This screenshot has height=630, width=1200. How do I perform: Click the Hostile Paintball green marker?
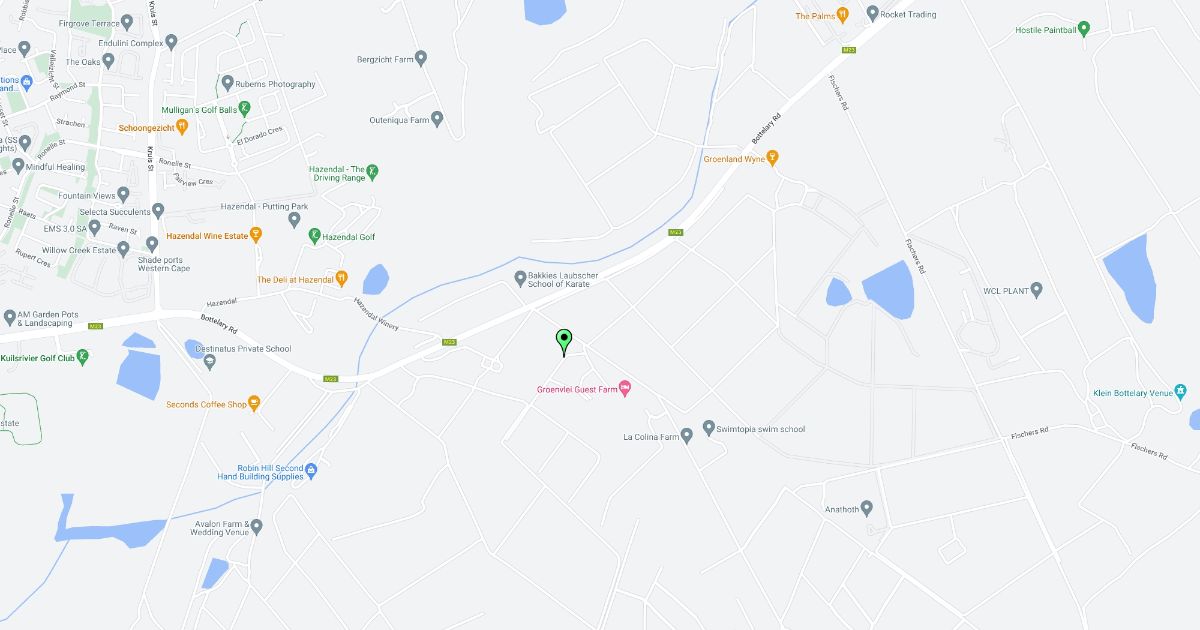click(1084, 30)
